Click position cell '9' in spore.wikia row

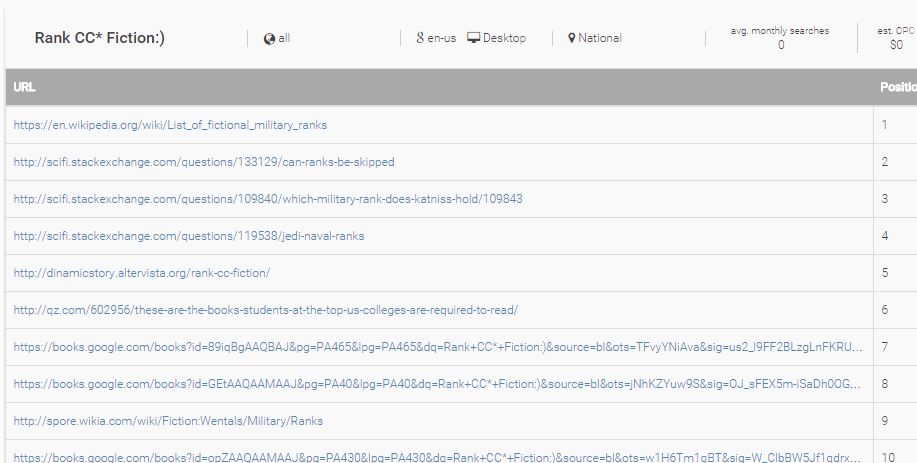point(885,421)
